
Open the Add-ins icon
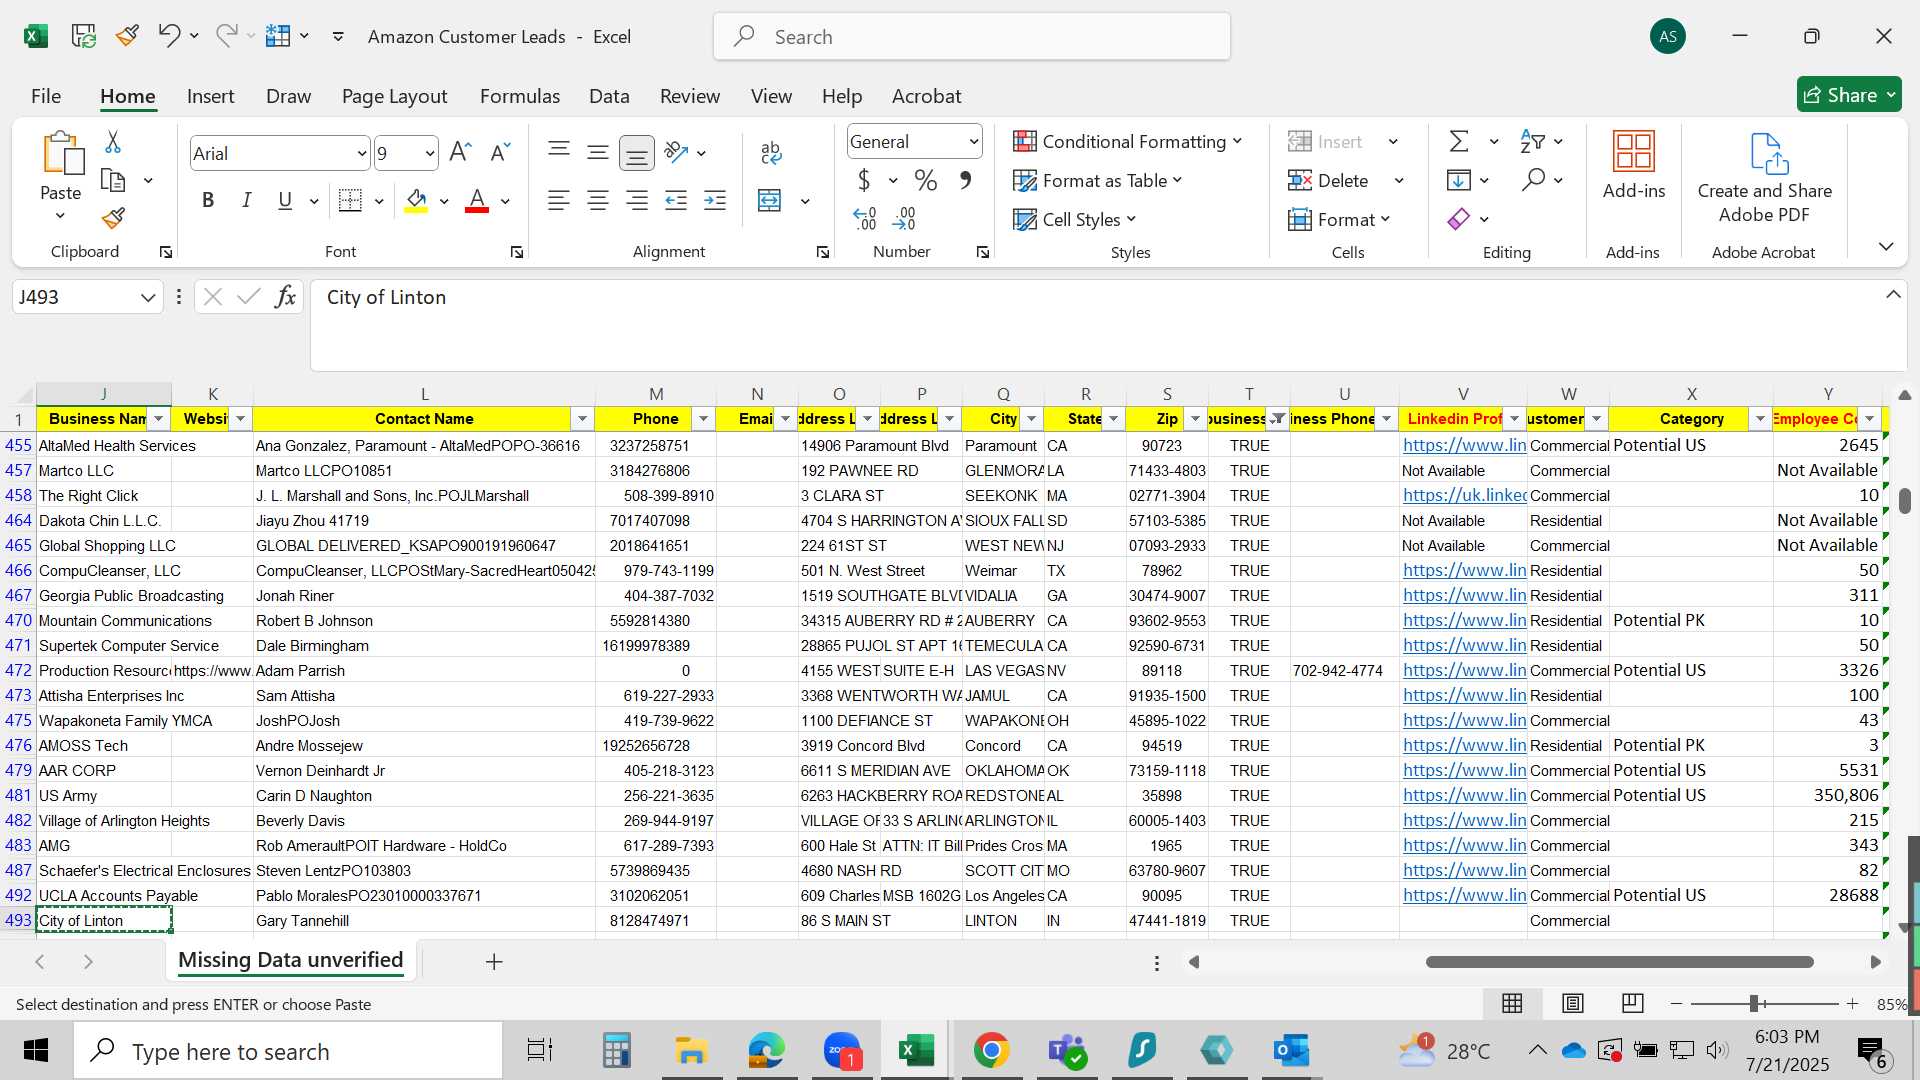pyautogui.click(x=1634, y=165)
